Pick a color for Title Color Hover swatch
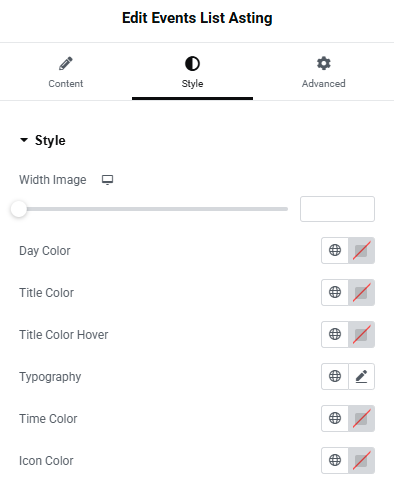Image resolution: width=394 pixels, height=492 pixels. click(x=361, y=334)
